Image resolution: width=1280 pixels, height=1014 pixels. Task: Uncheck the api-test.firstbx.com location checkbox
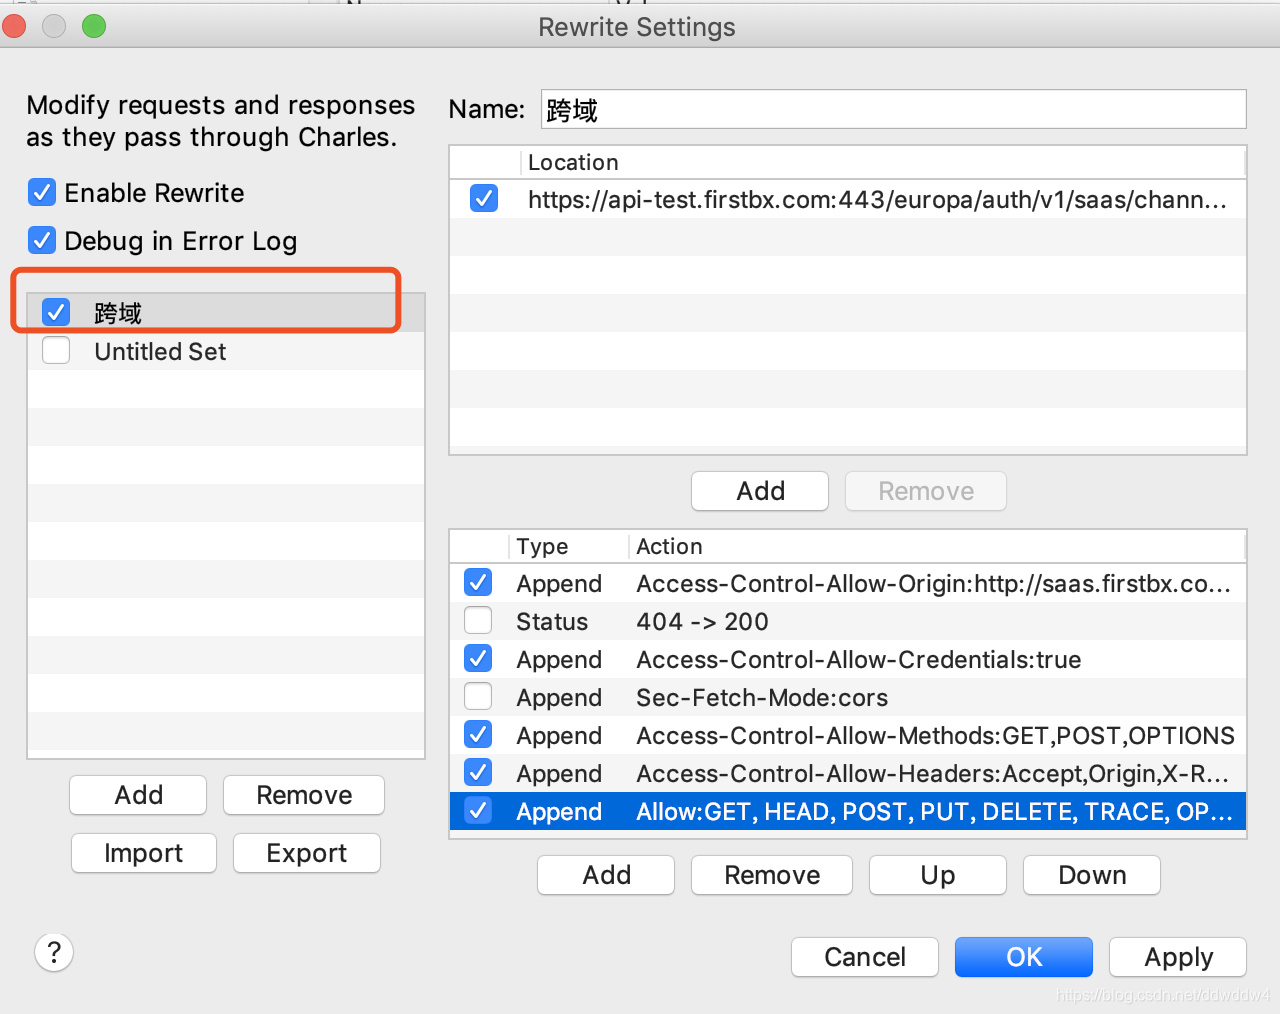[484, 198]
